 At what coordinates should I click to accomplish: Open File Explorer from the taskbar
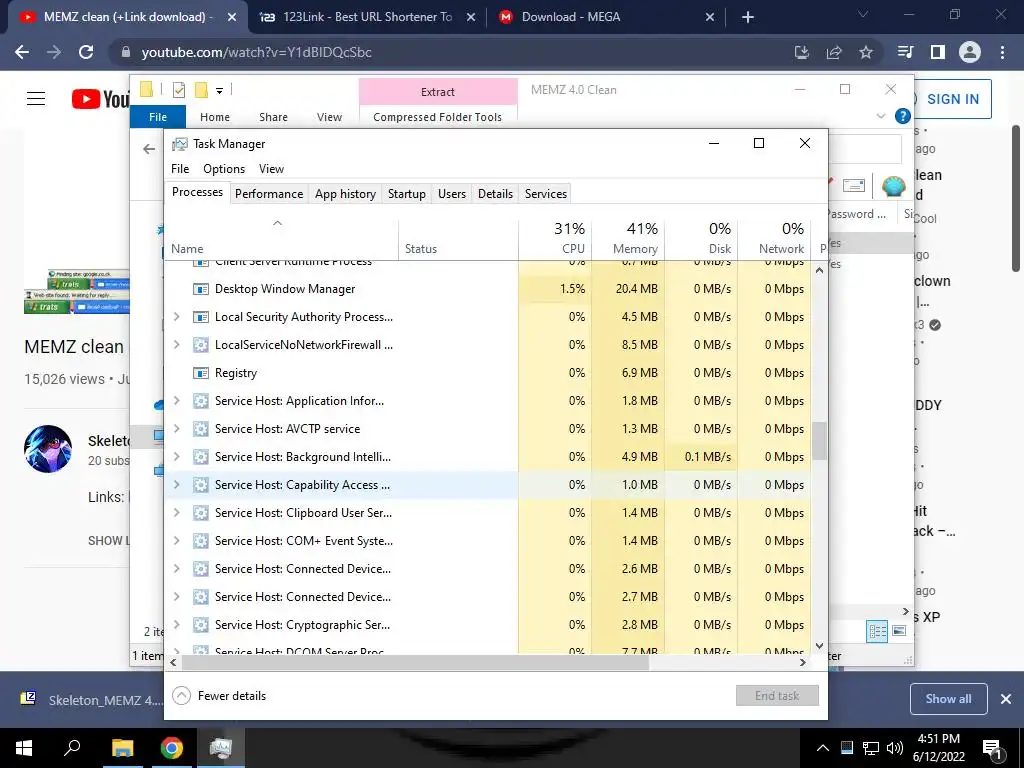122,748
